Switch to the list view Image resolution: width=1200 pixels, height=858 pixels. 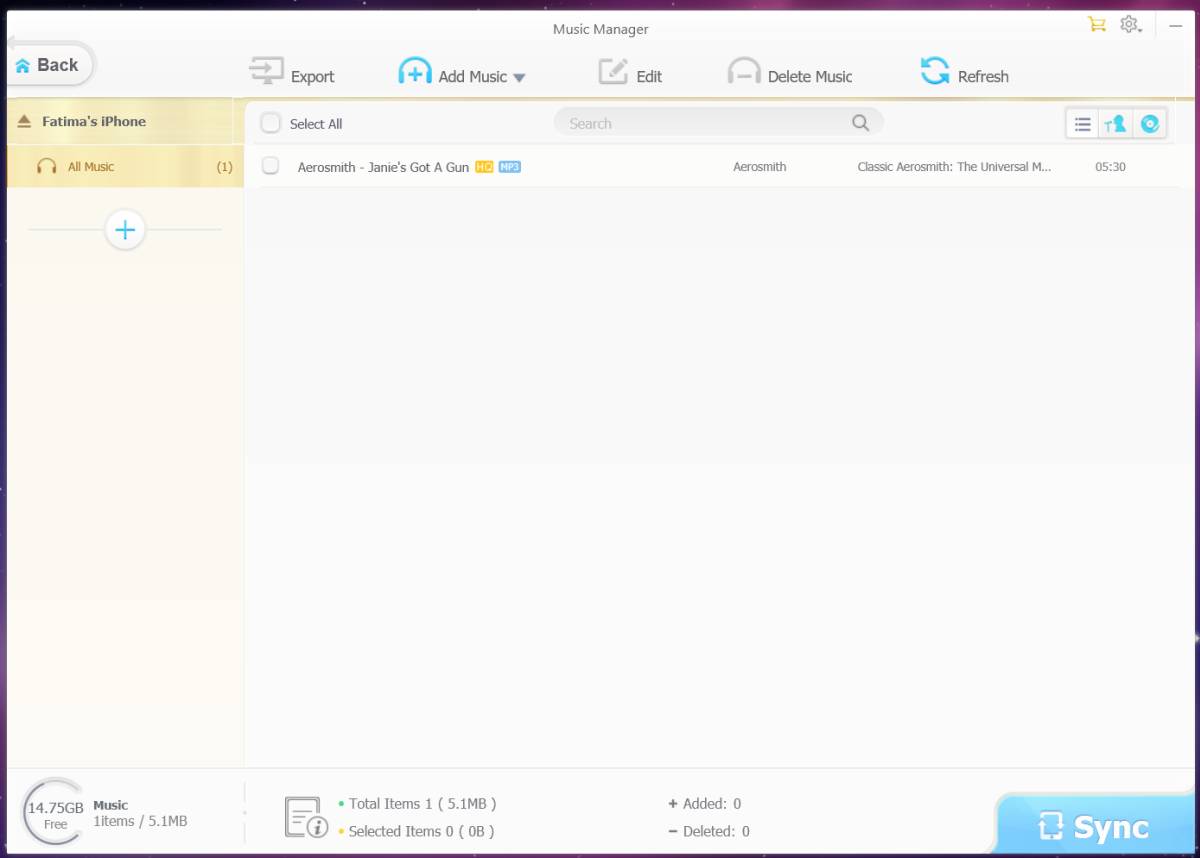click(x=1082, y=124)
